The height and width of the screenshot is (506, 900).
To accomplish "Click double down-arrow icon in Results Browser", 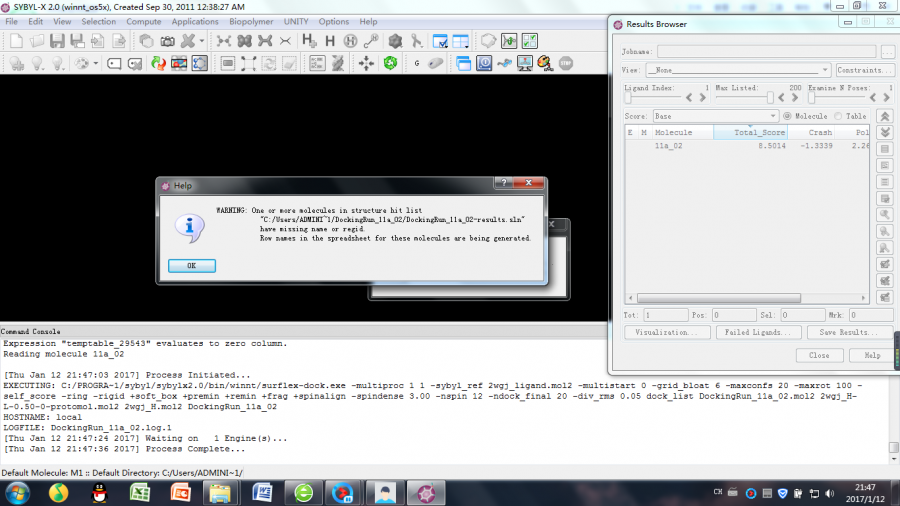I will click(885, 132).
